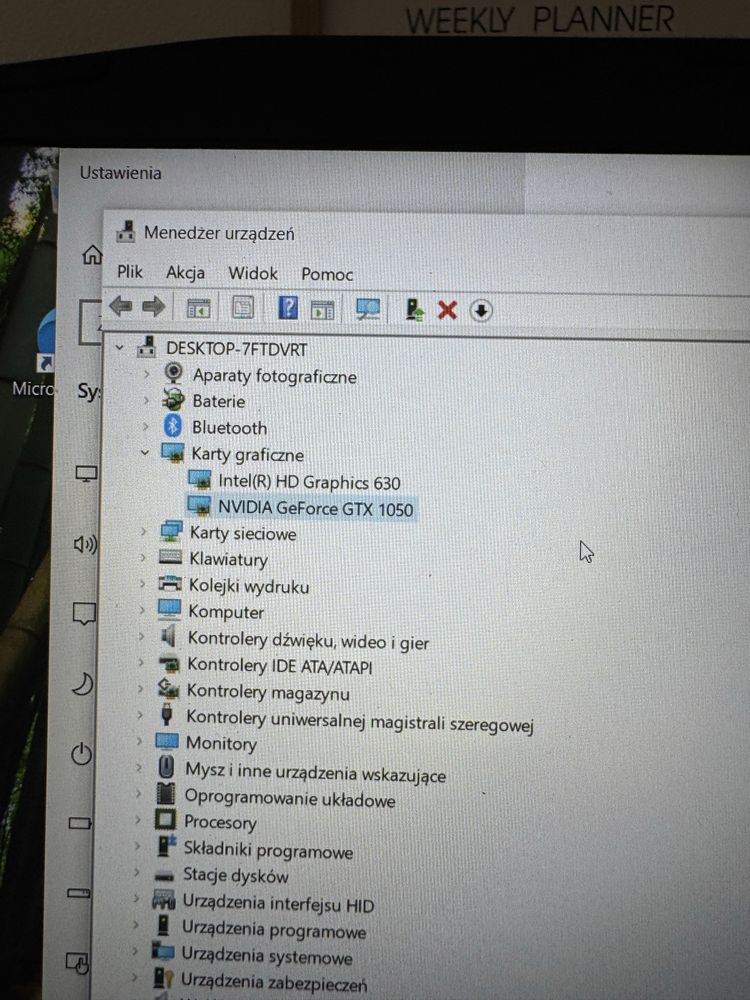Click the drive icon next to Stacje dysków
Image resolution: width=750 pixels, height=1000 pixels.
[x=164, y=875]
